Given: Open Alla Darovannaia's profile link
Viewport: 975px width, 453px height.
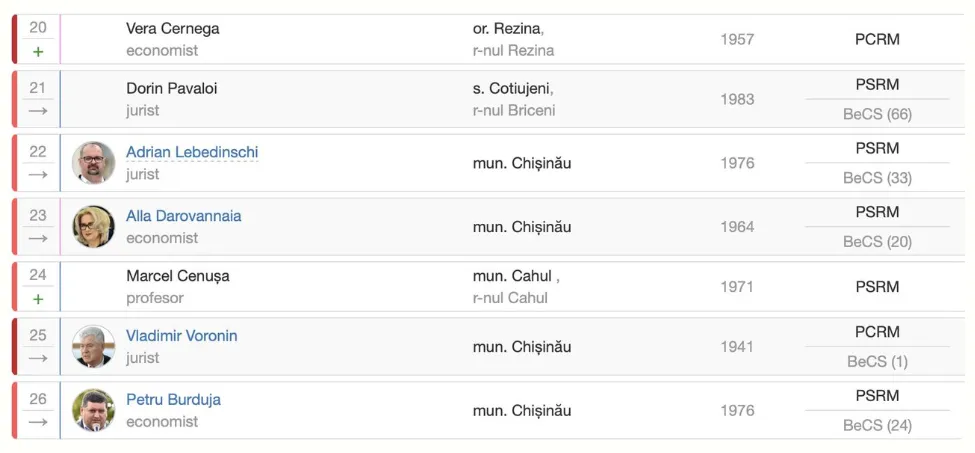Looking at the screenshot, I should point(183,216).
